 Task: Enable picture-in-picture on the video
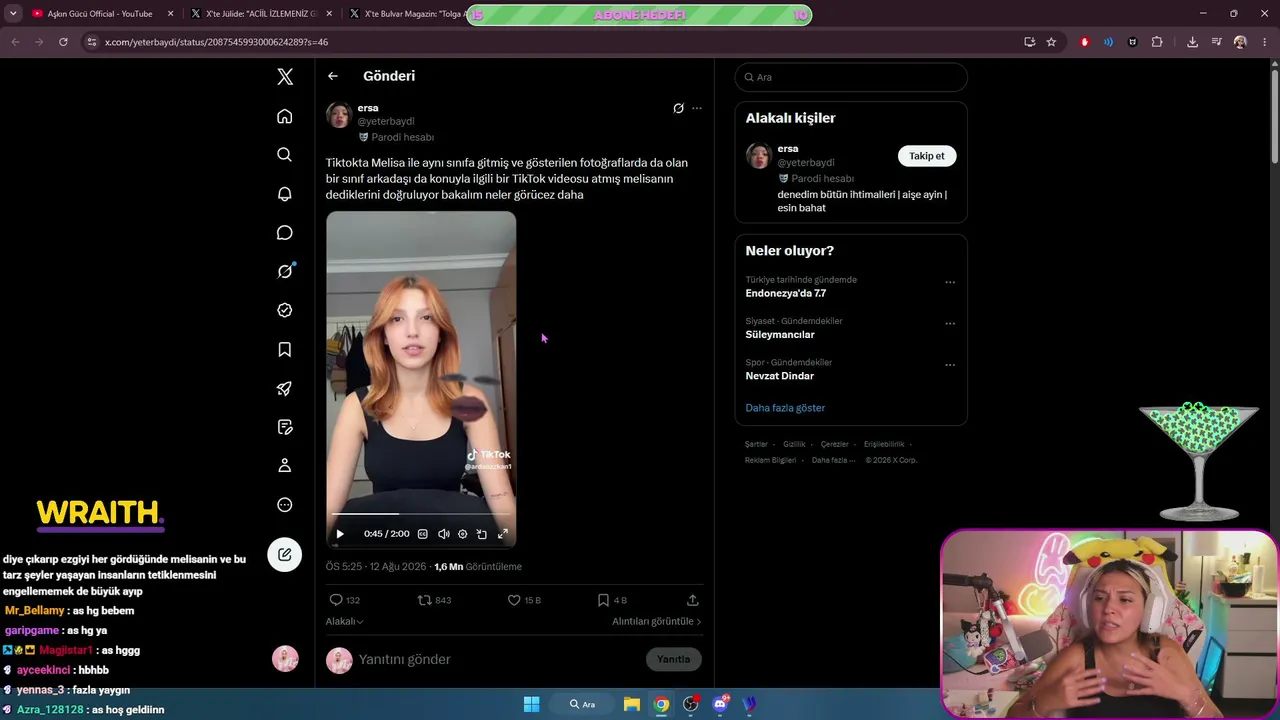pyautogui.click(x=482, y=534)
